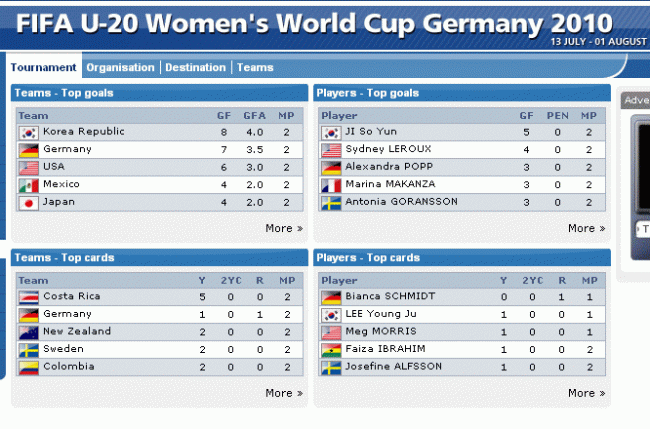Switch to the Organisation tab
The height and width of the screenshot is (429, 650).
click(x=120, y=67)
